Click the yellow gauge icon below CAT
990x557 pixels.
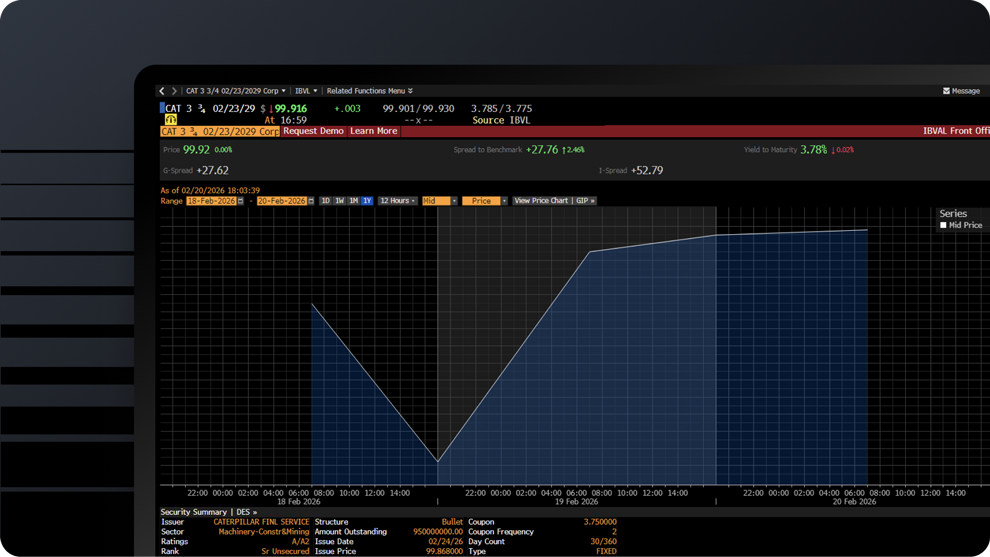(x=171, y=120)
